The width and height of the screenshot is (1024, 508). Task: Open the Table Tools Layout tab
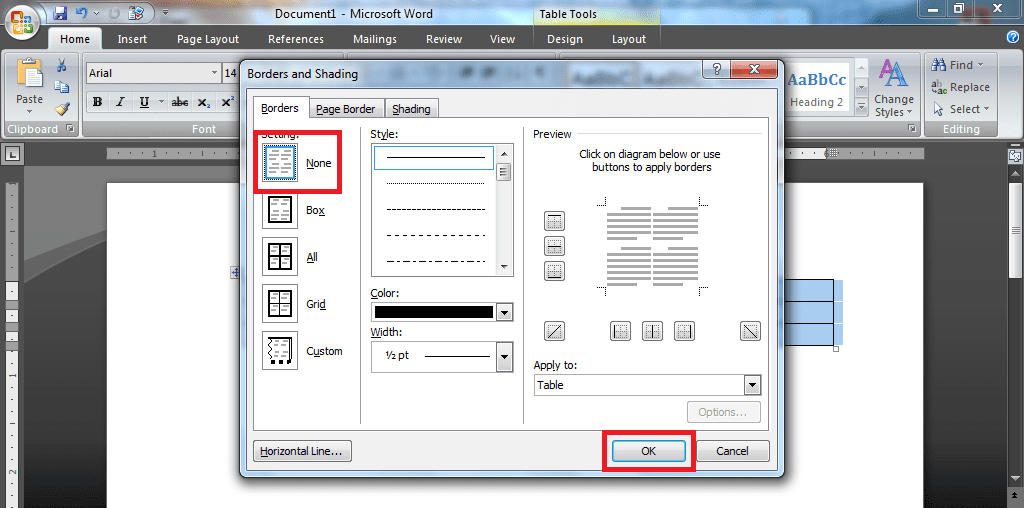629,39
